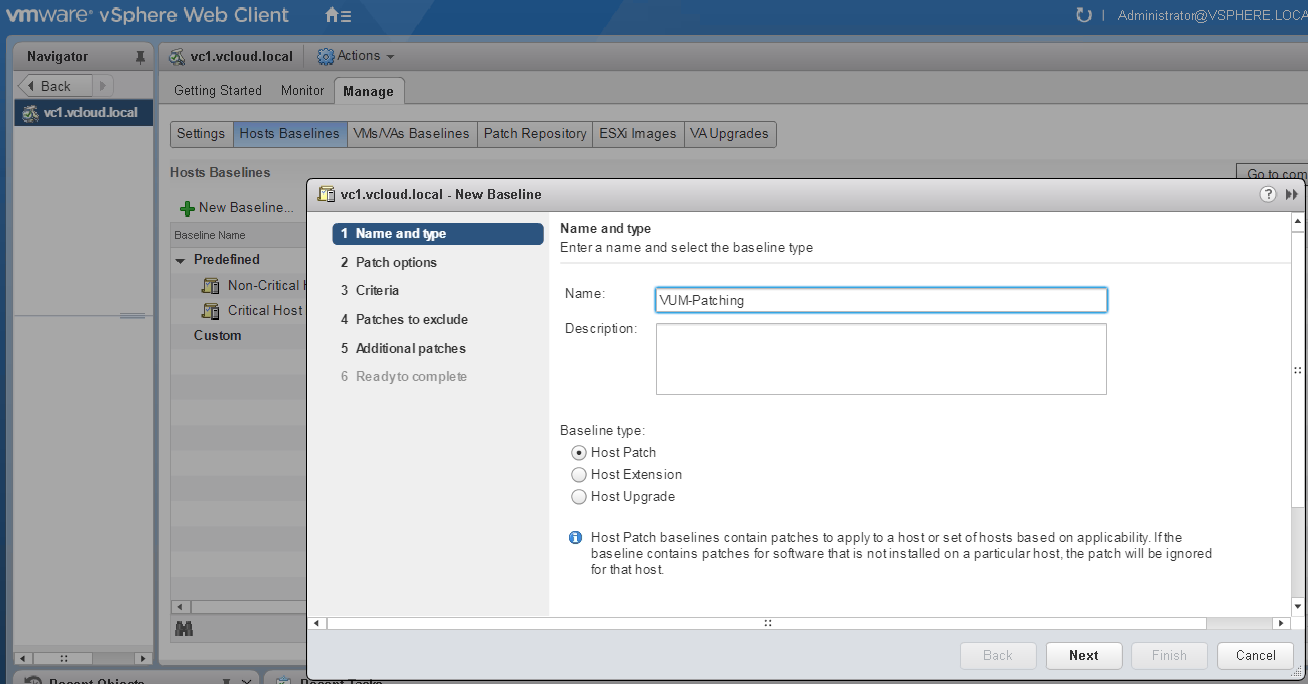Switch to the VA Upgrades sub-tab
The image size is (1308, 684).
[x=730, y=134]
